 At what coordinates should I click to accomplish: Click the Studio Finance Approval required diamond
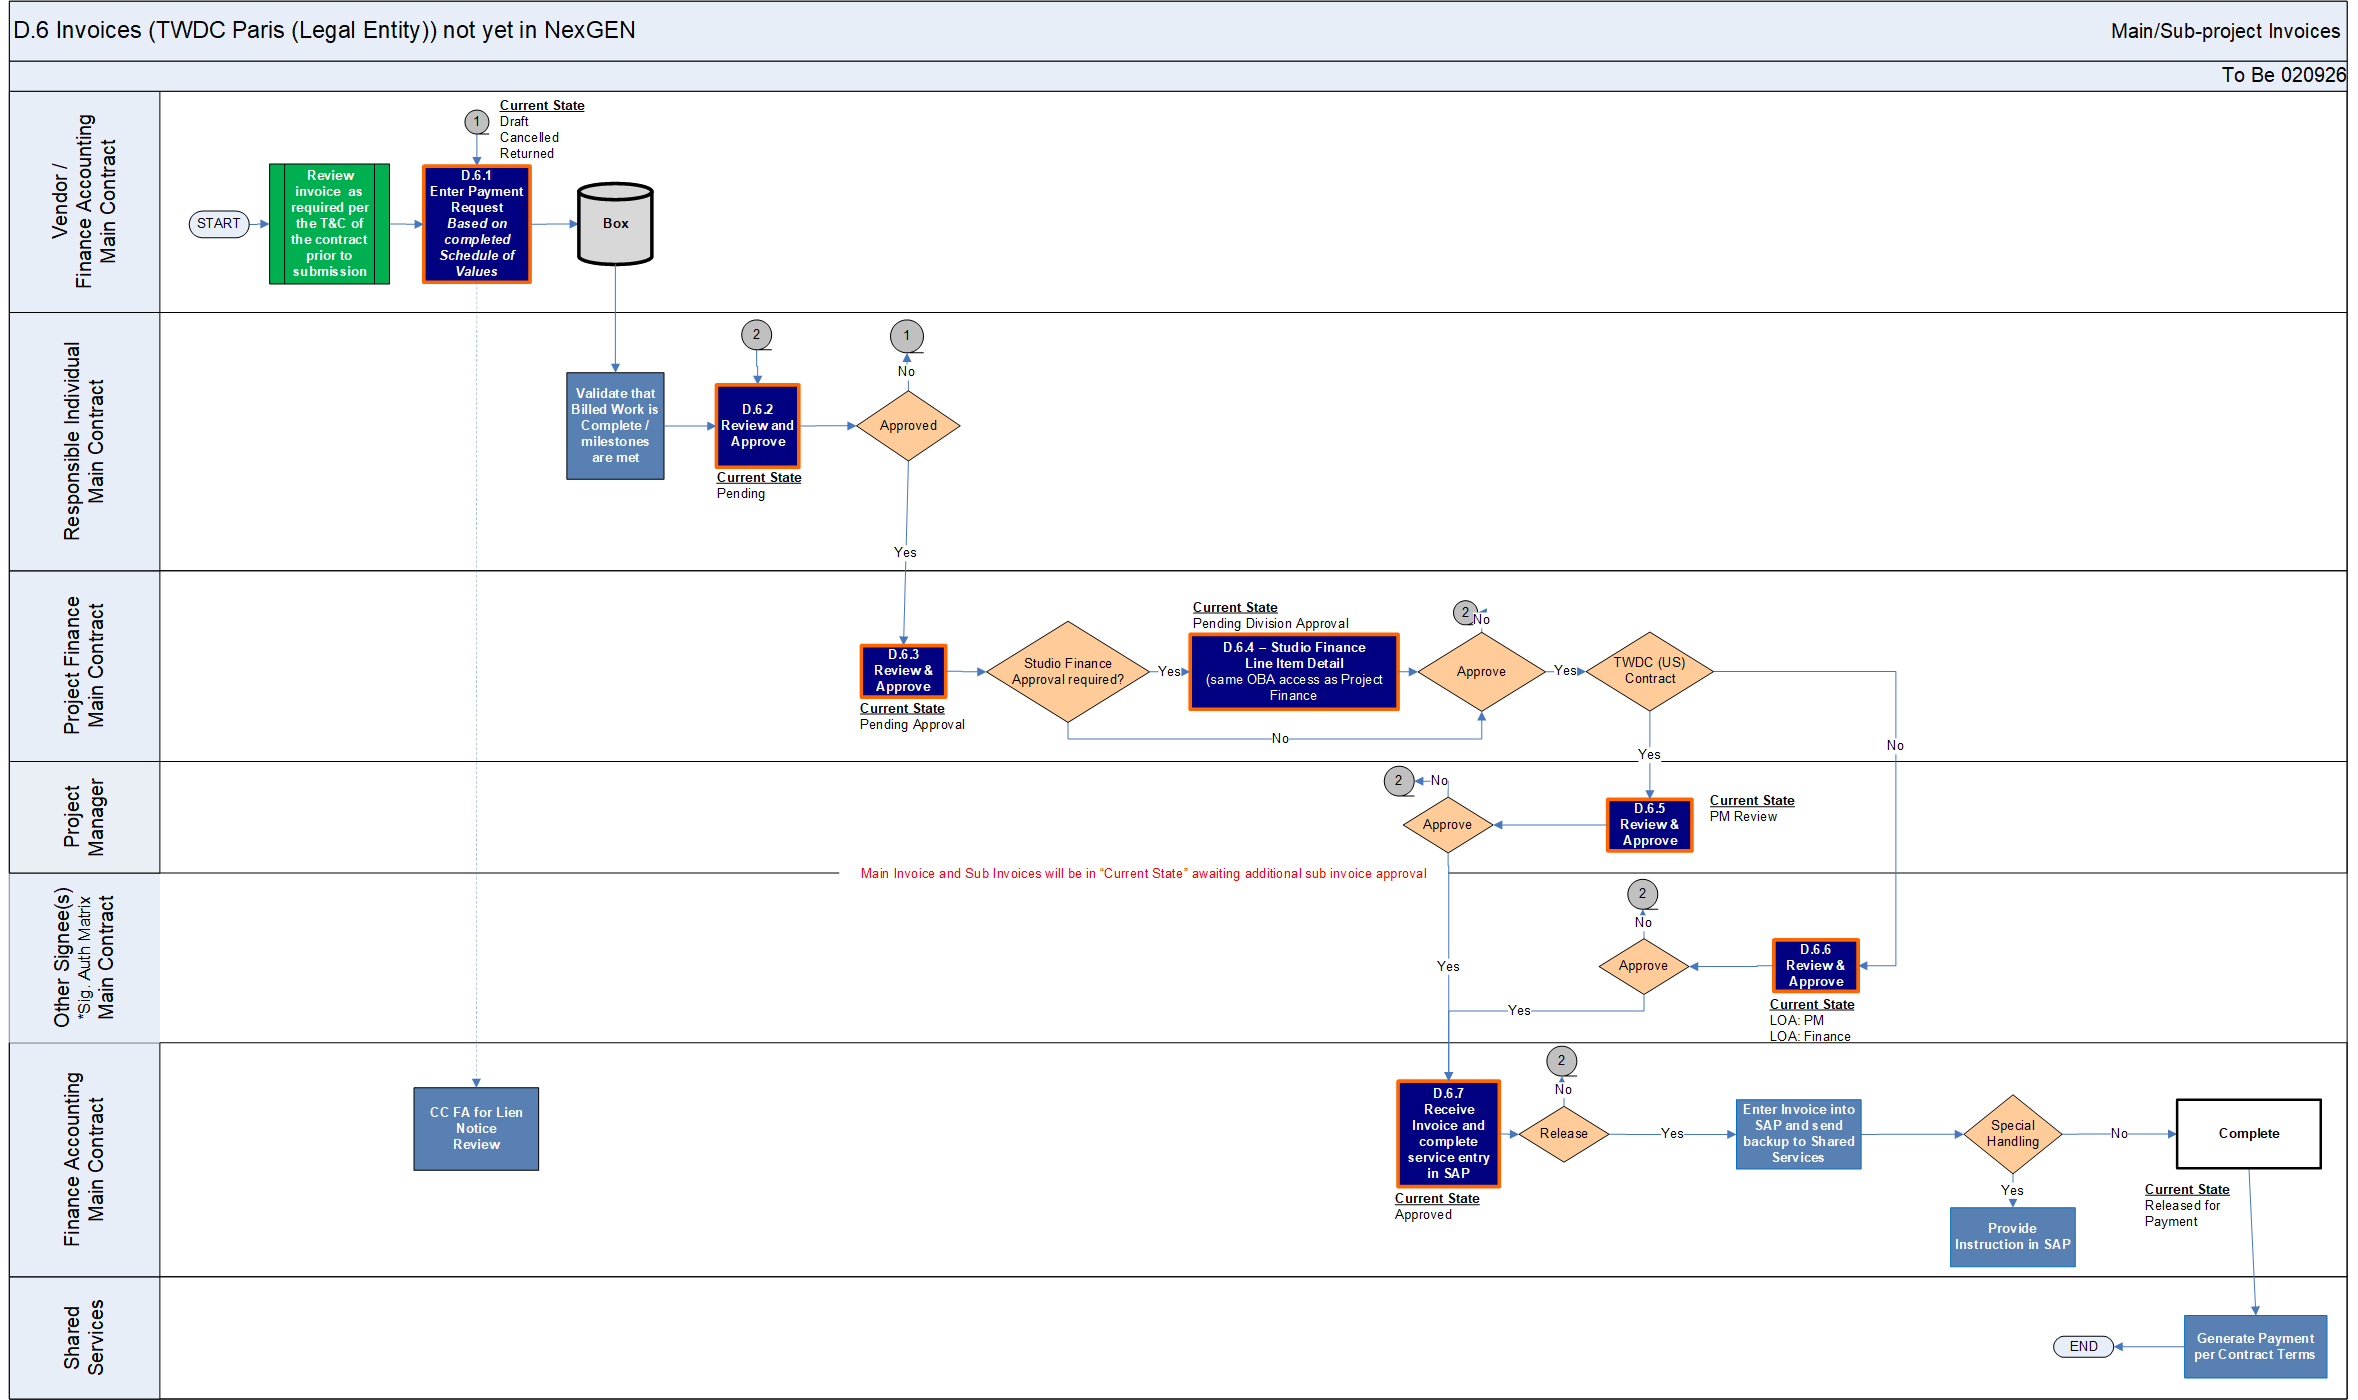[1067, 672]
